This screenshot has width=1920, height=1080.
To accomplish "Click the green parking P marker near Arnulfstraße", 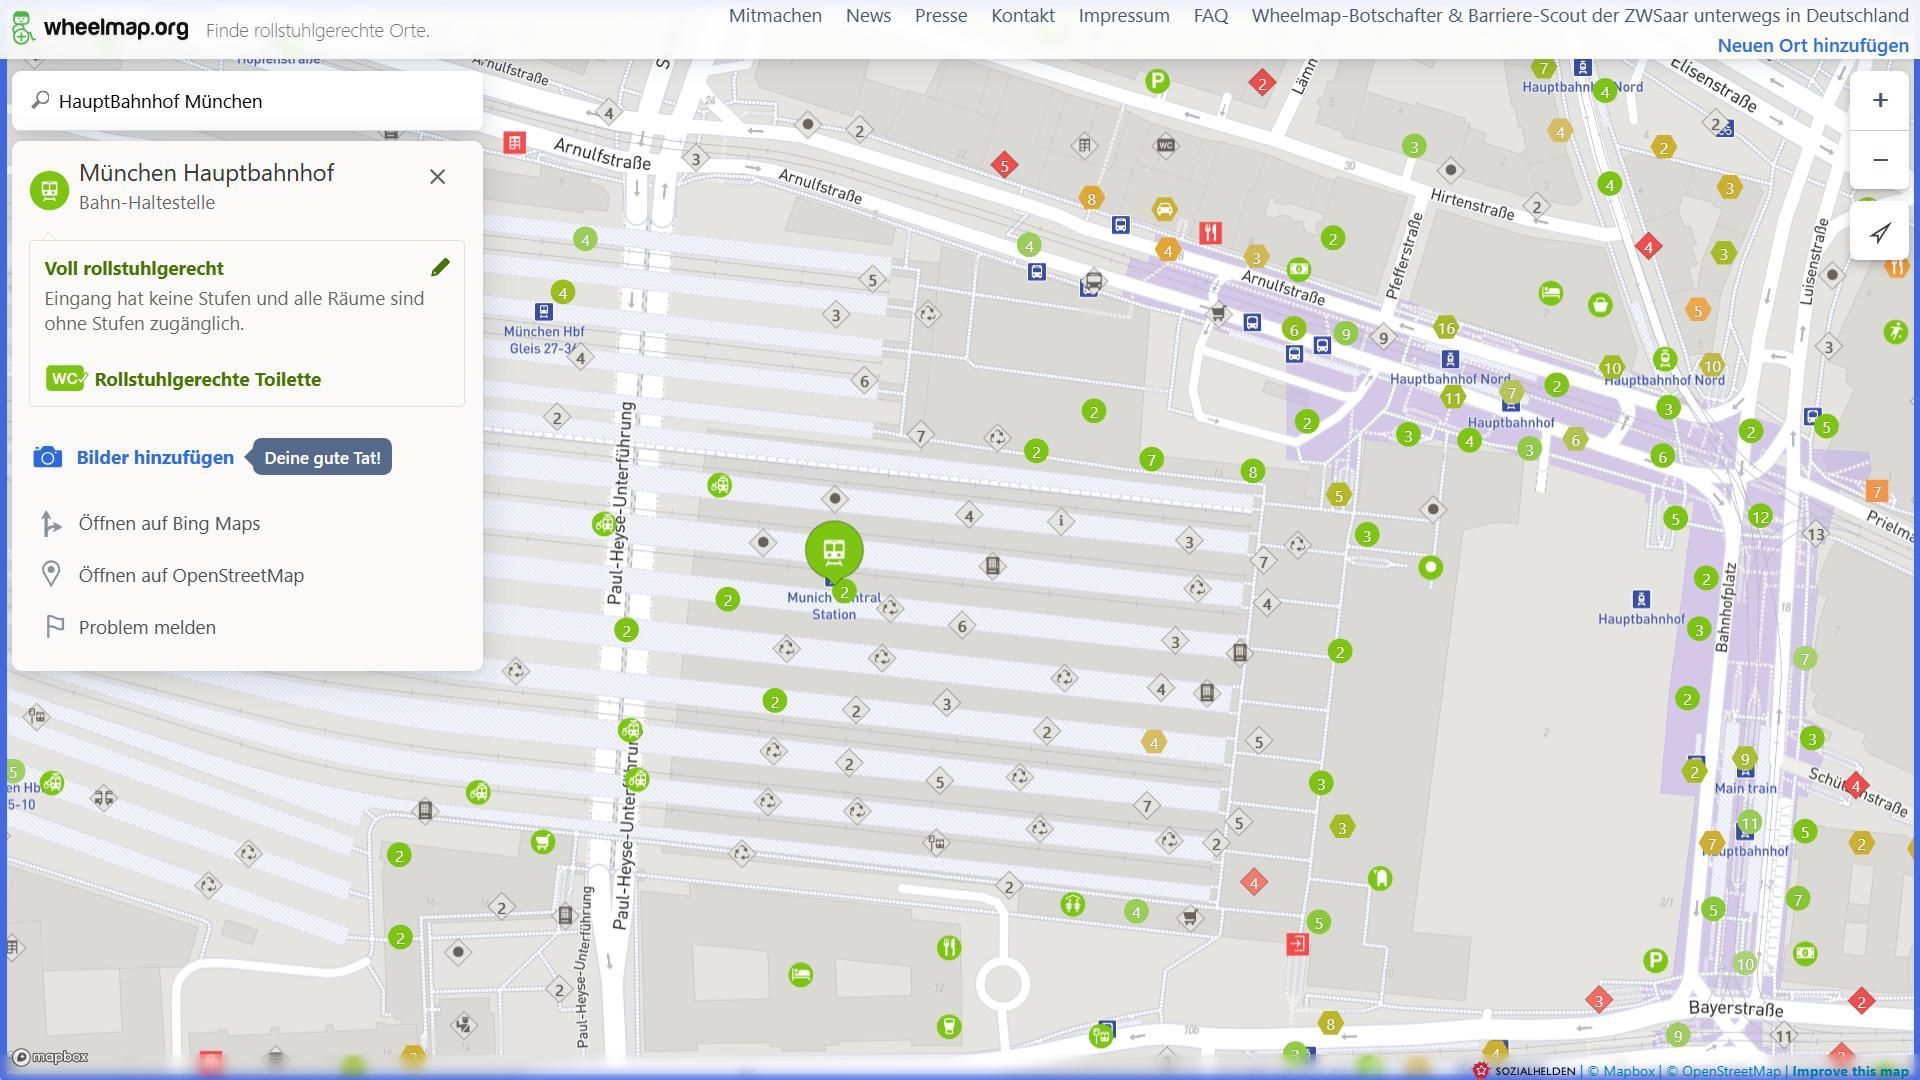I will [x=1157, y=82].
